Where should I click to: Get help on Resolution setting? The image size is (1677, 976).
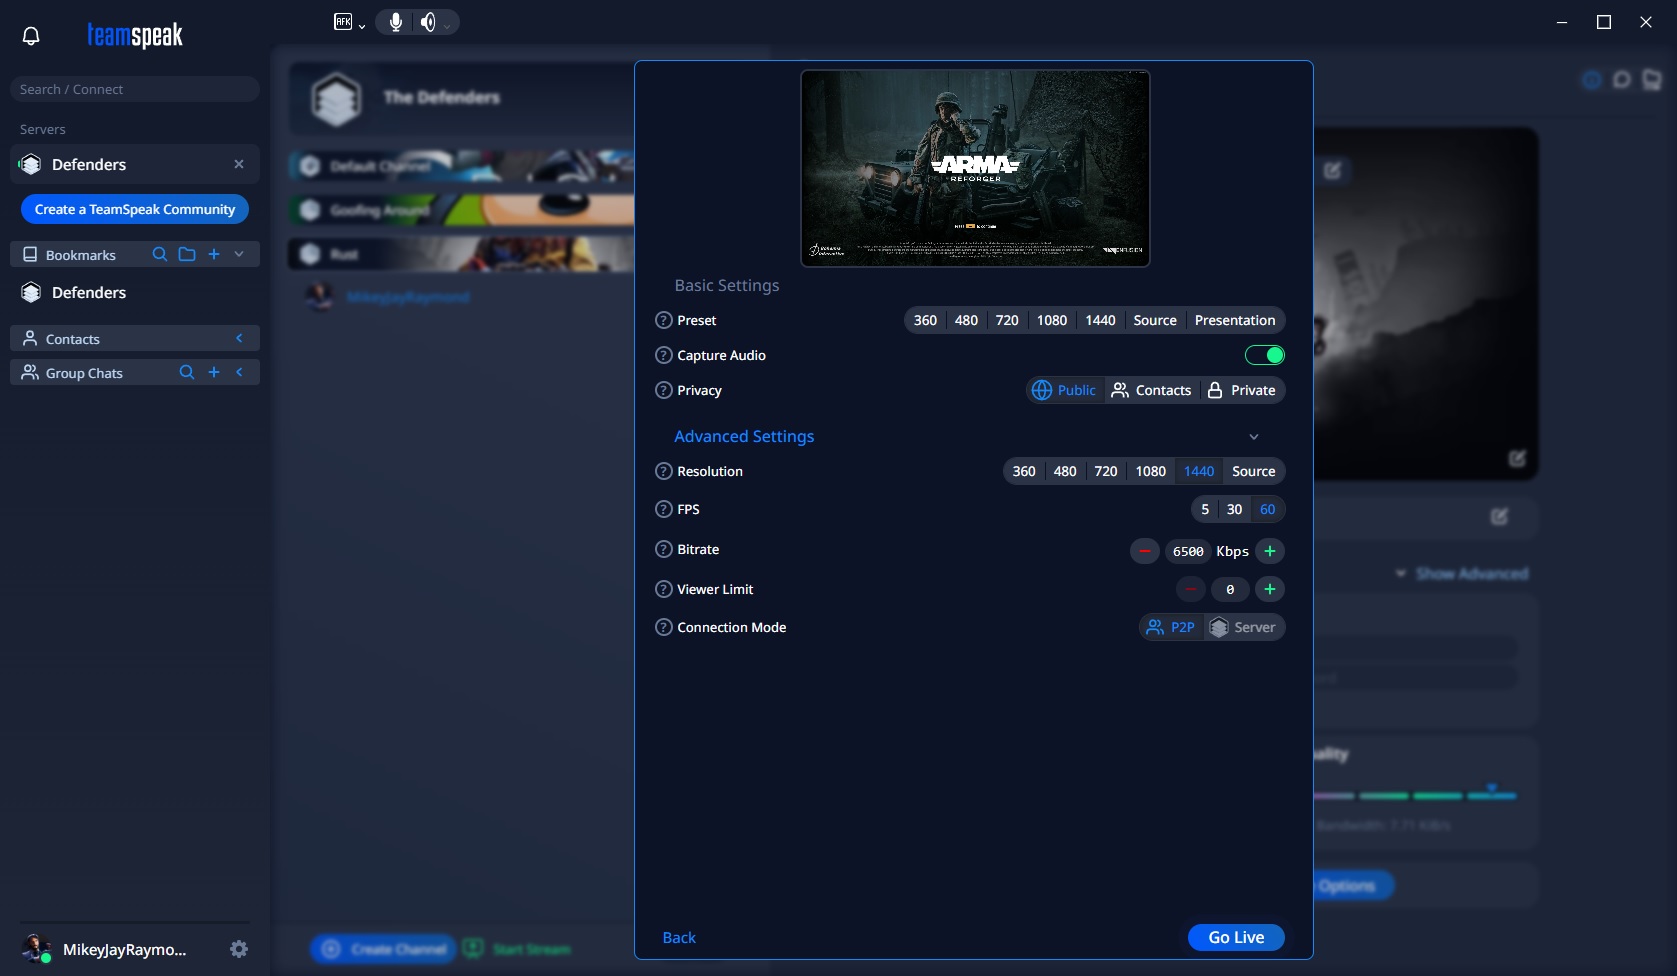(x=663, y=471)
